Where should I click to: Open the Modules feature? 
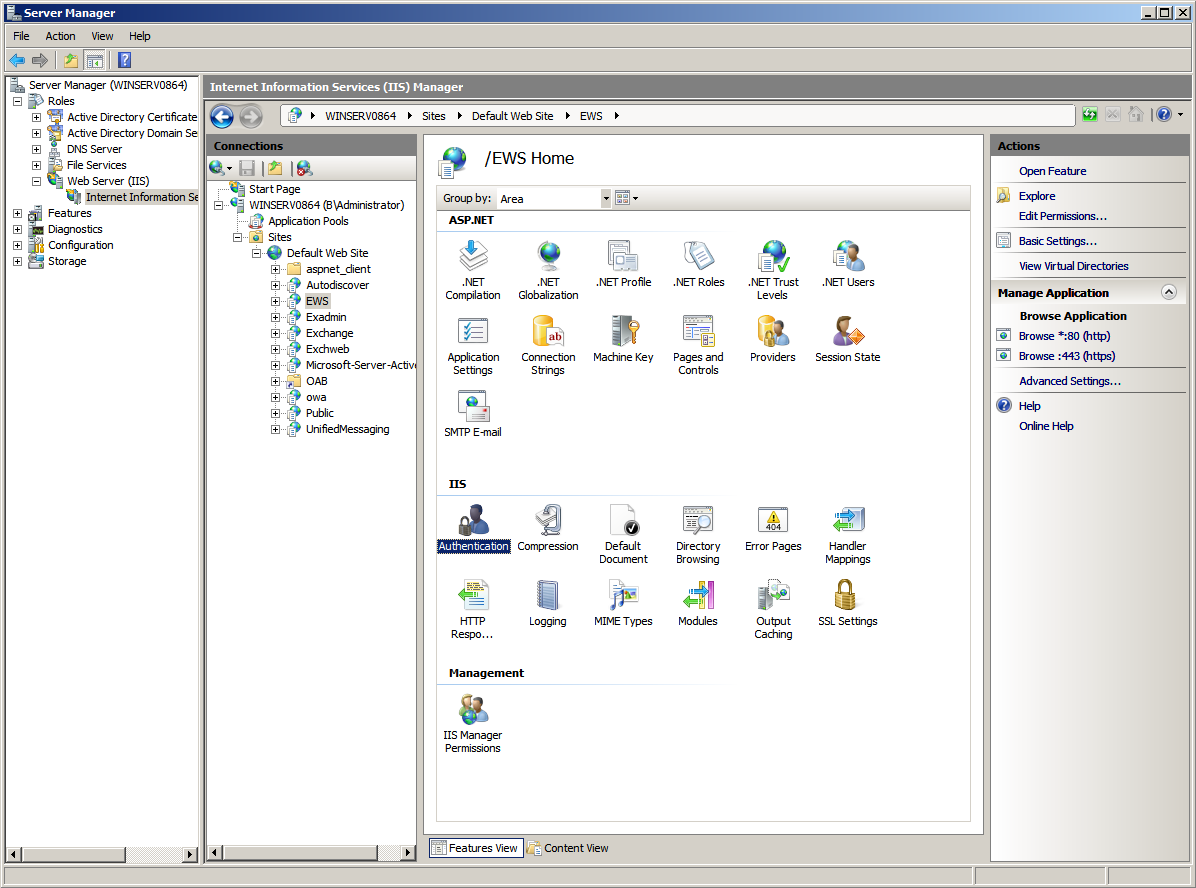coord(698,603)
